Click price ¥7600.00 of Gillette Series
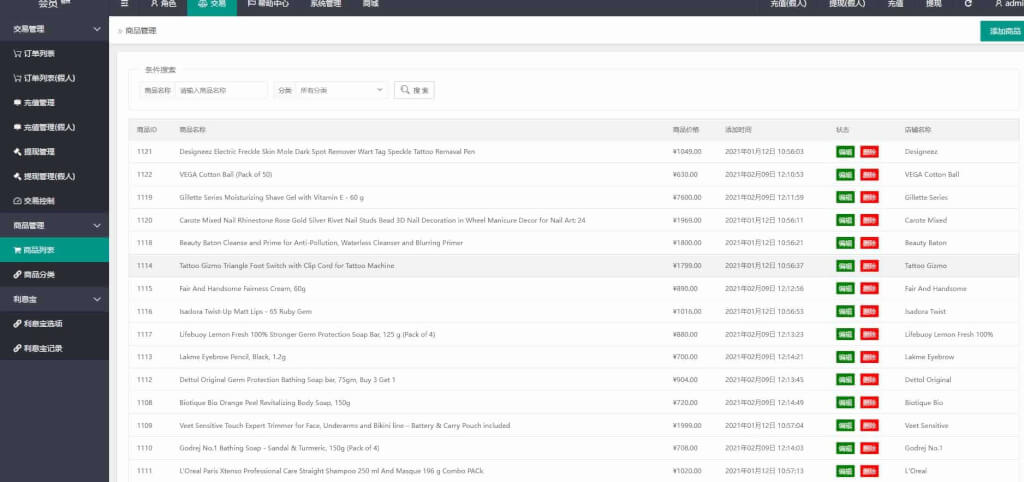The image size is (1024, 482). pyautogui.click(x=687, y=197)
